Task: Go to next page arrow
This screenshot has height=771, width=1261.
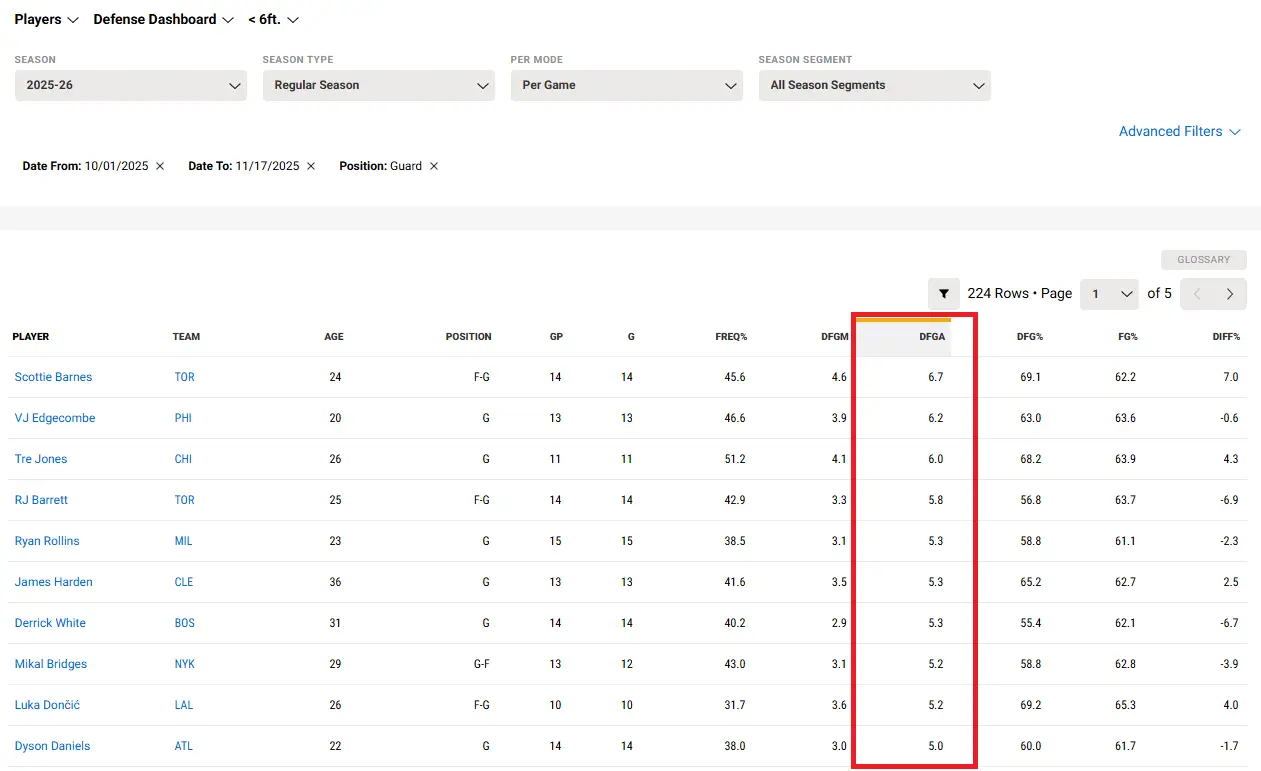Action: pos(1229,294)
